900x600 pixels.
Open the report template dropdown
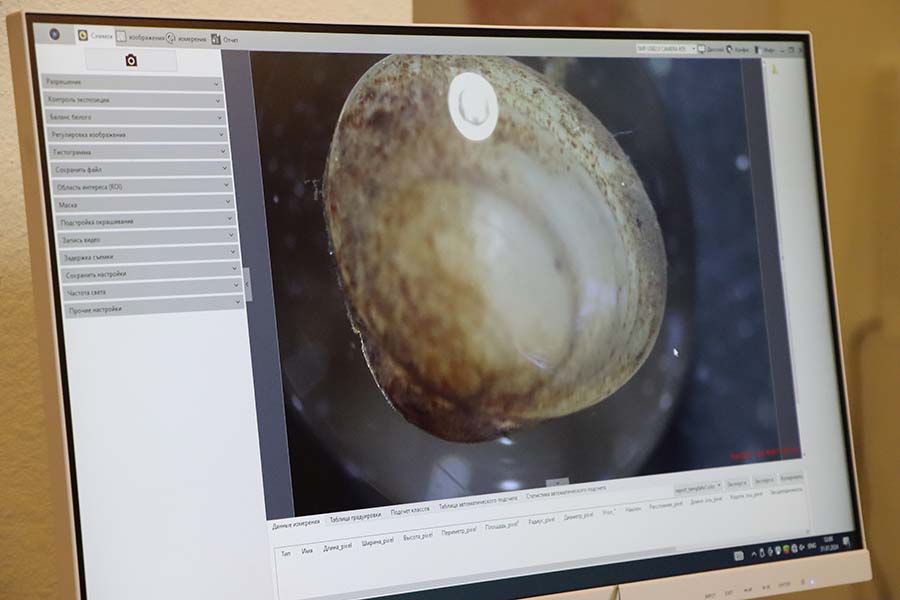pos(698,488)
